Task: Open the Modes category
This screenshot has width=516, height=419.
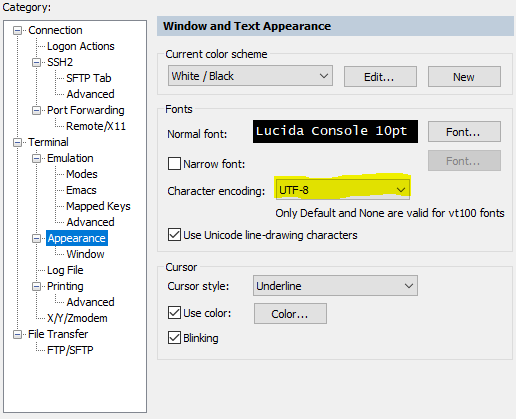Action: point(82,174)
